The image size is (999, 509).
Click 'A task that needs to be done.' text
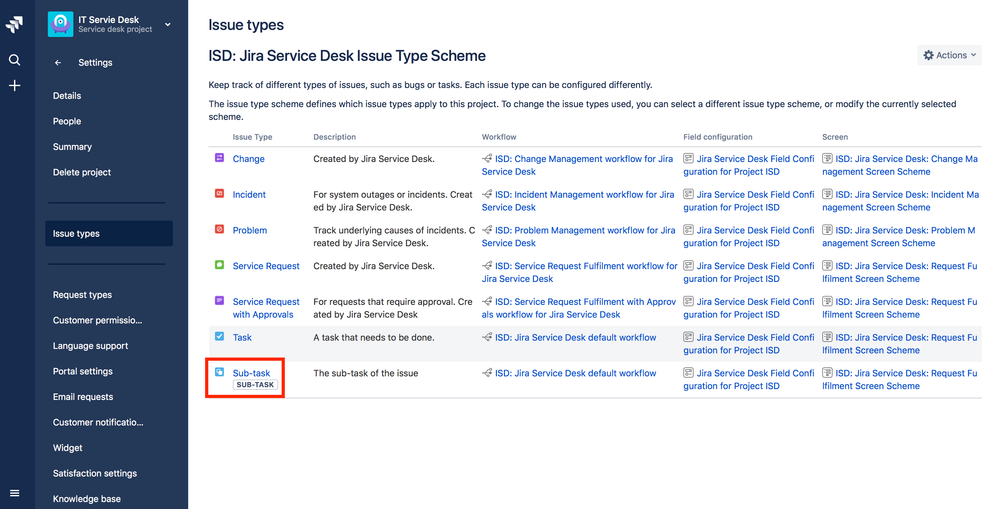(x=374, y=337)
